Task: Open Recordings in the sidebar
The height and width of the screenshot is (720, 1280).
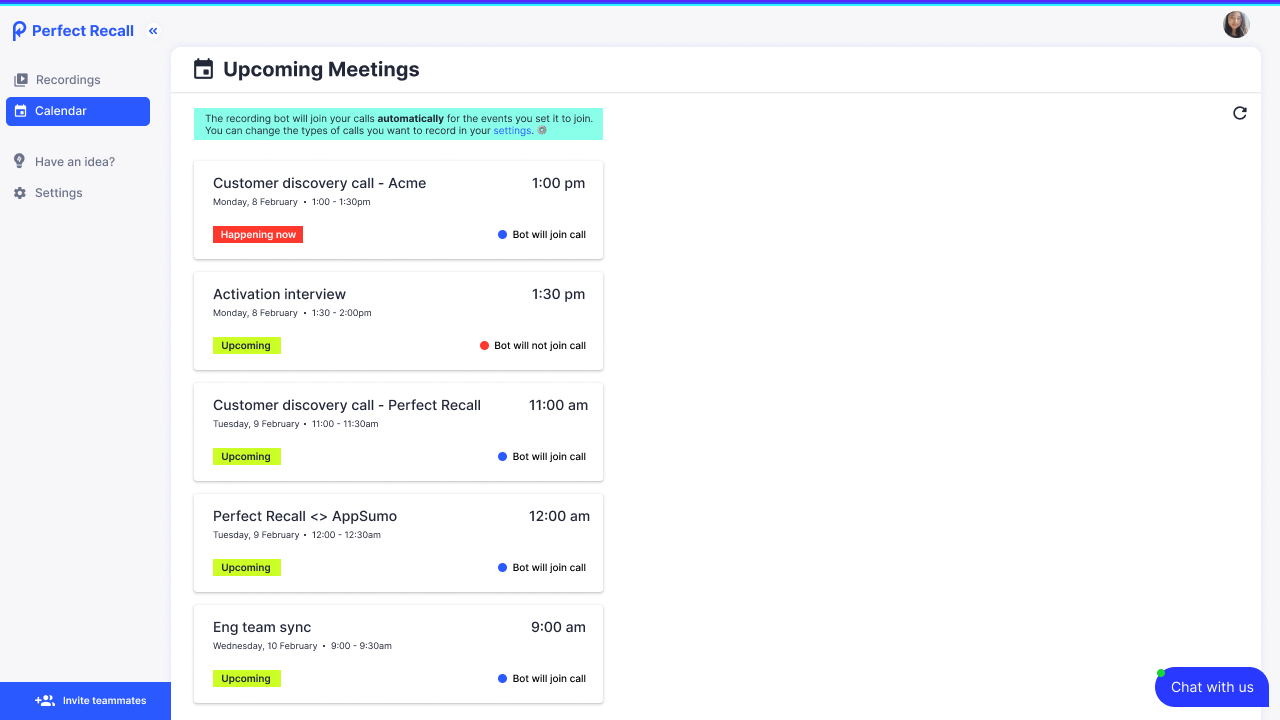Action: point(68,80)
